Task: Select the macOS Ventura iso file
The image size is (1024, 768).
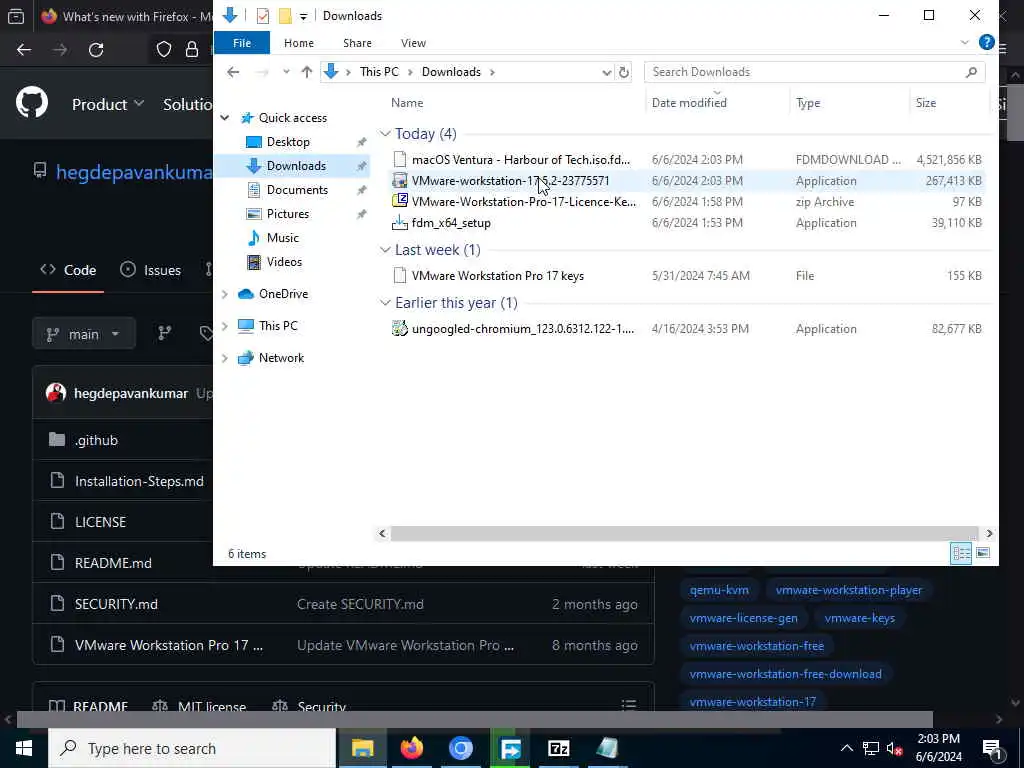Action: [686, 159]
